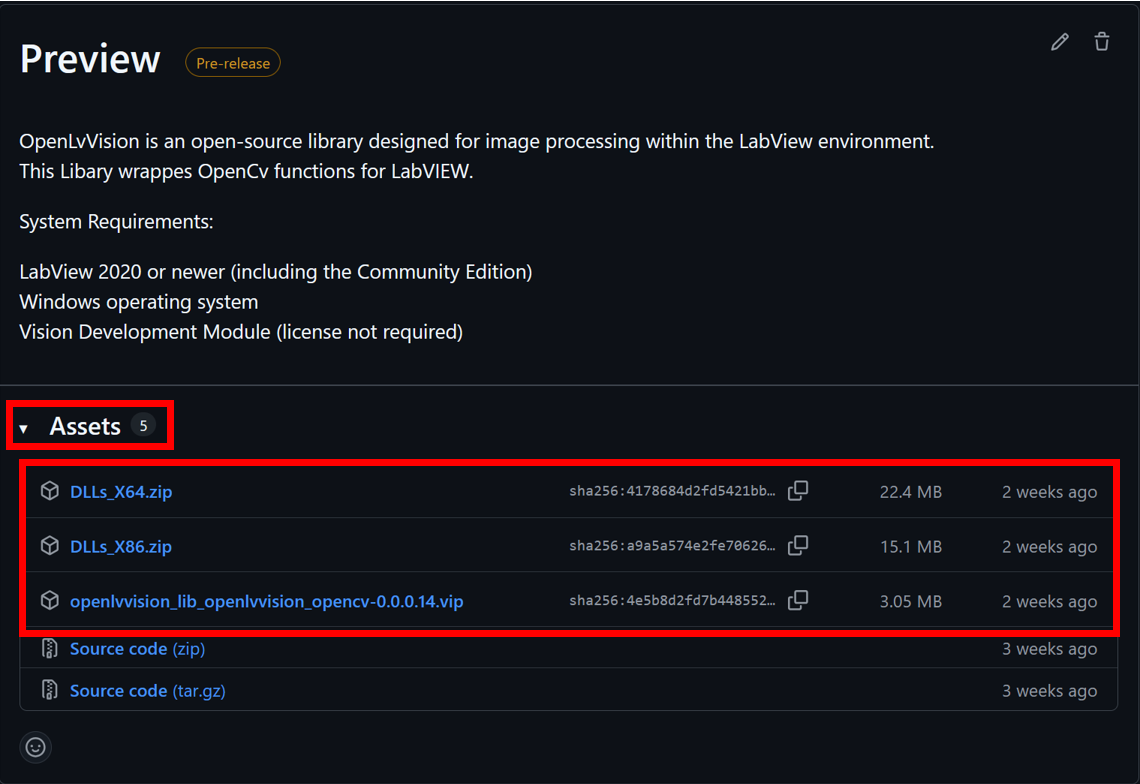1140x784 pixels.
Task: Click the Assets count badge showing 5
Action: tap(143, 426)
